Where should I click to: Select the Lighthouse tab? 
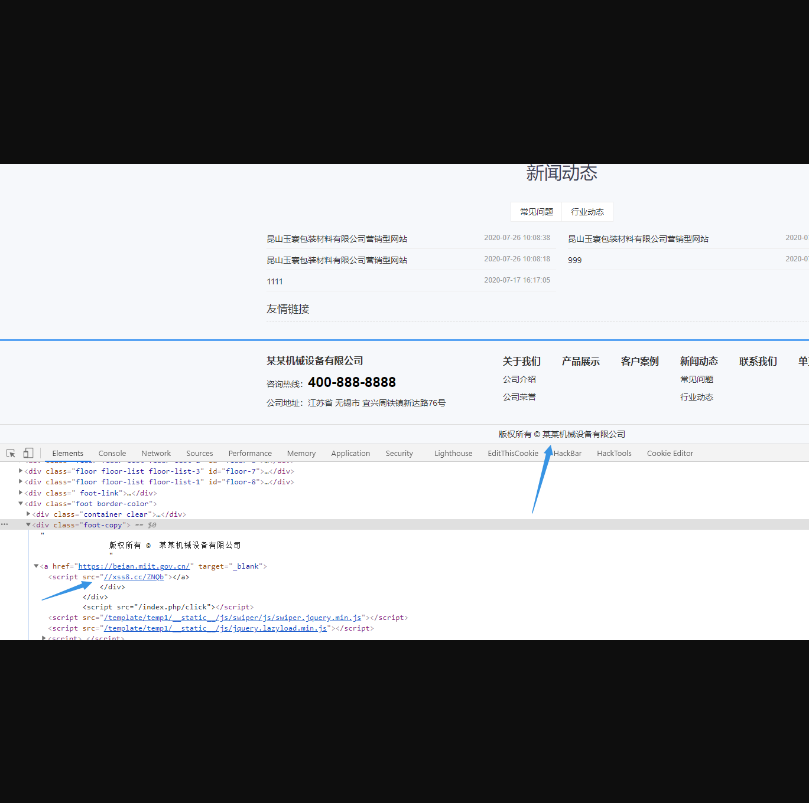(x=453, y=453)
